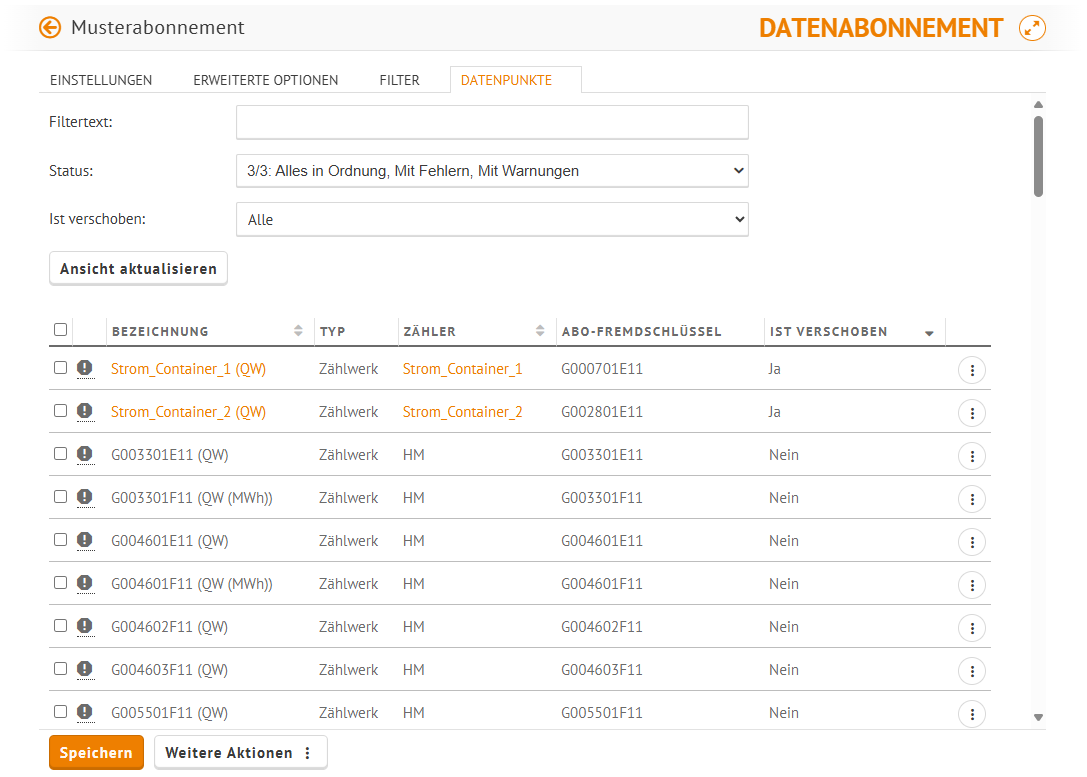Open row menu for G005501F11 (QW)

pos(972,715)
